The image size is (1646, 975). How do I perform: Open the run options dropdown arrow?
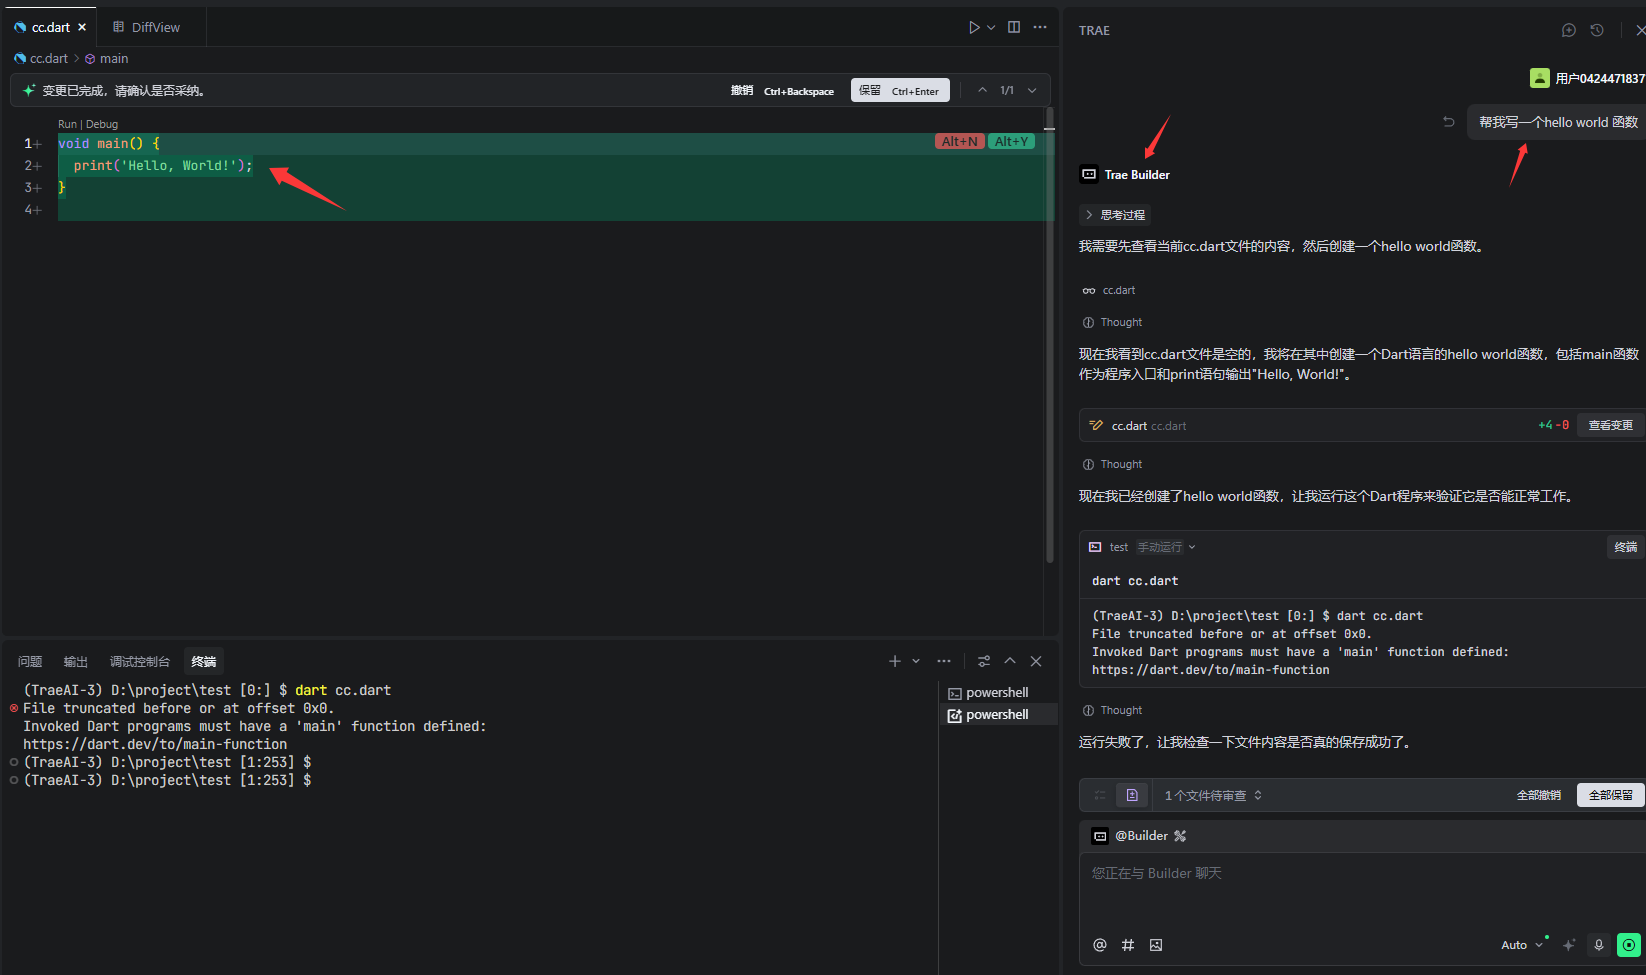[x=991, y=27]
